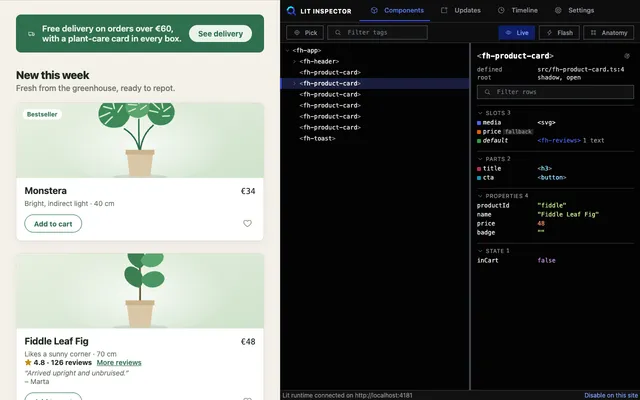Click the name value "Fiddle Leaf Fig"
Viewport: 640px width, 400px height.
(x=568, y=214)
